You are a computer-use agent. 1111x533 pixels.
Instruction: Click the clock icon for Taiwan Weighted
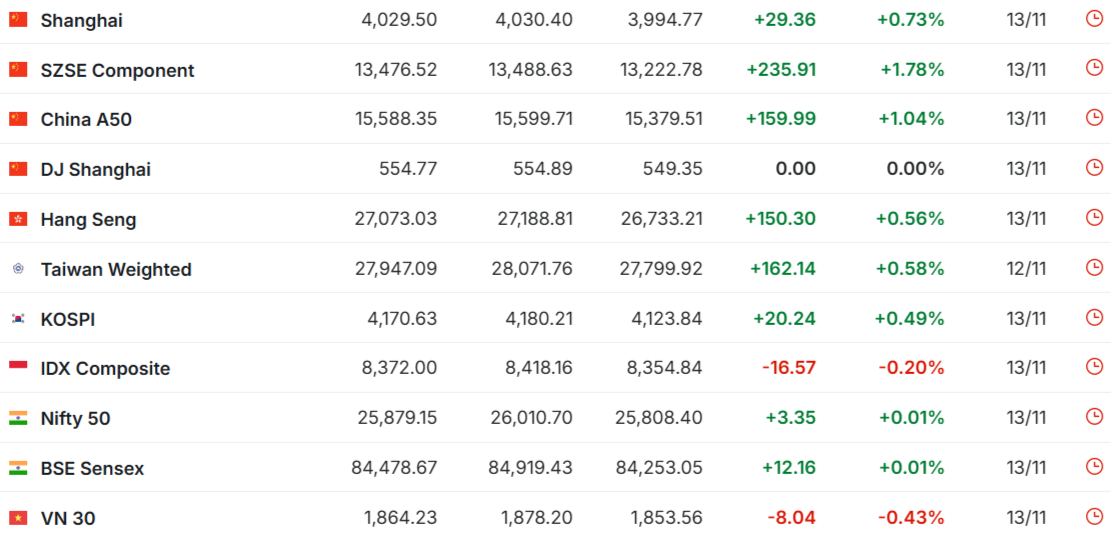[x=1094, y=268]
